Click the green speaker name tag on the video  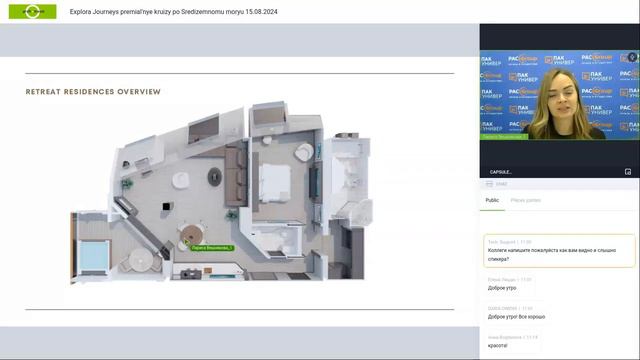coord(504,137)
